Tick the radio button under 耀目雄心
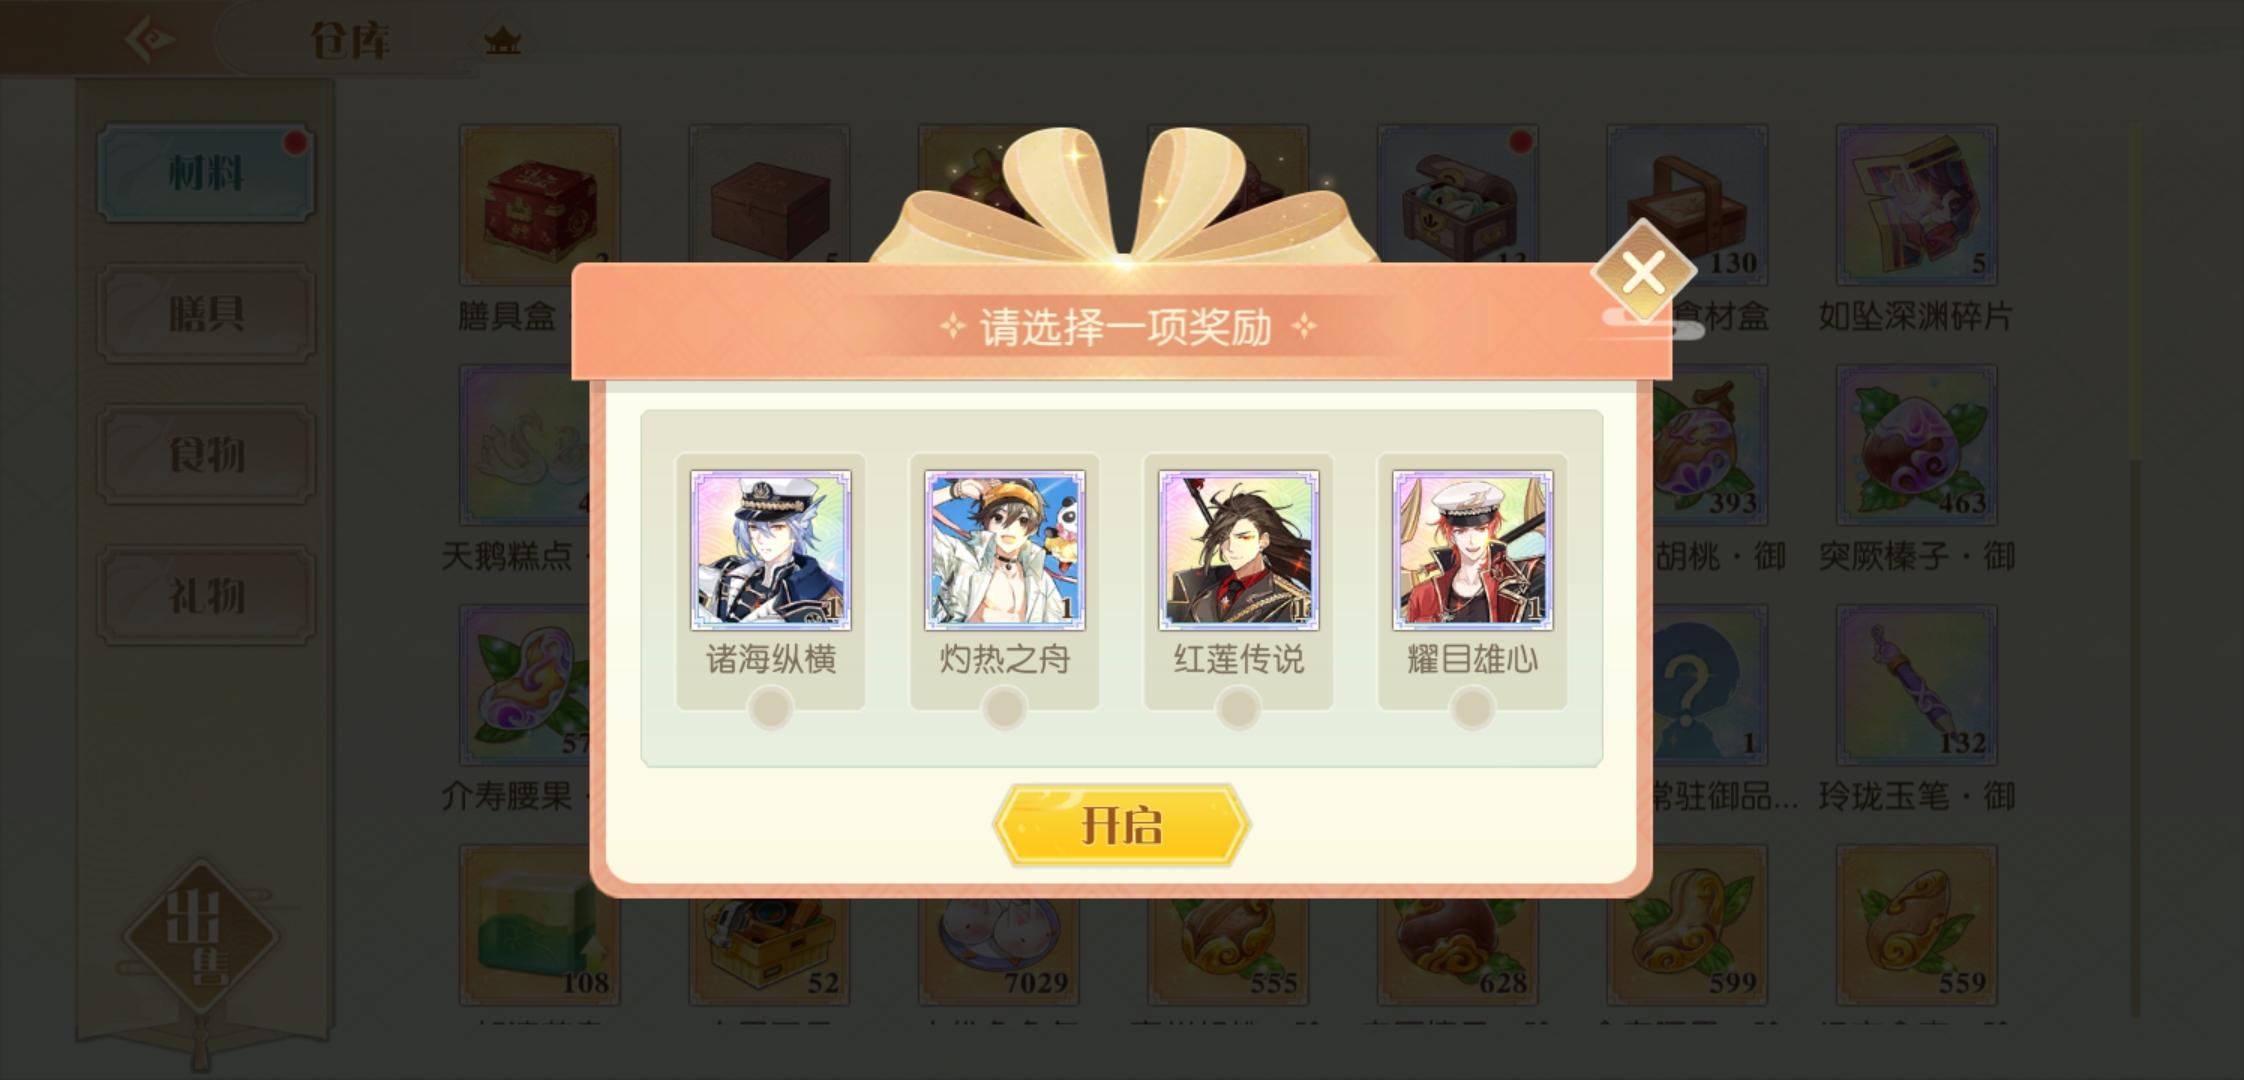The width and height of the screenshot is (2244, 1080). (1472, 709)
